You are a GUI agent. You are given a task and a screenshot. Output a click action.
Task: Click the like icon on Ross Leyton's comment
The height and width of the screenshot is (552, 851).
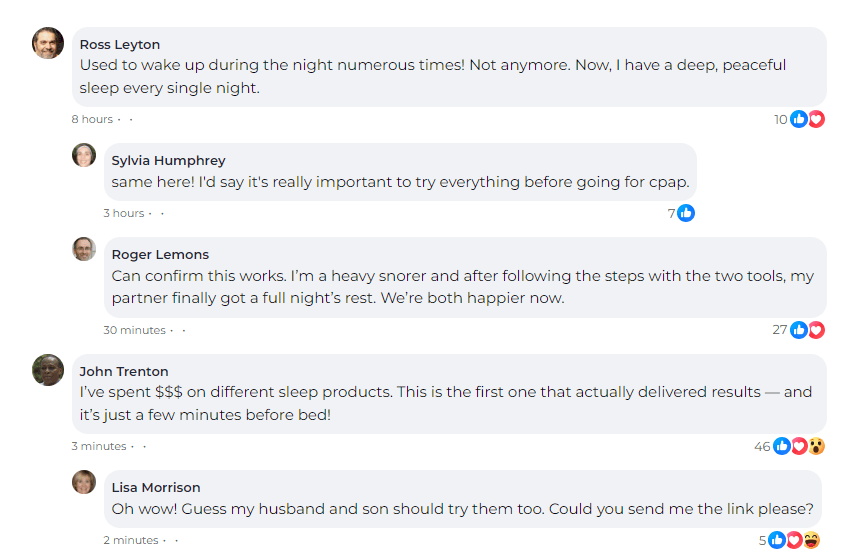point(799,119)
